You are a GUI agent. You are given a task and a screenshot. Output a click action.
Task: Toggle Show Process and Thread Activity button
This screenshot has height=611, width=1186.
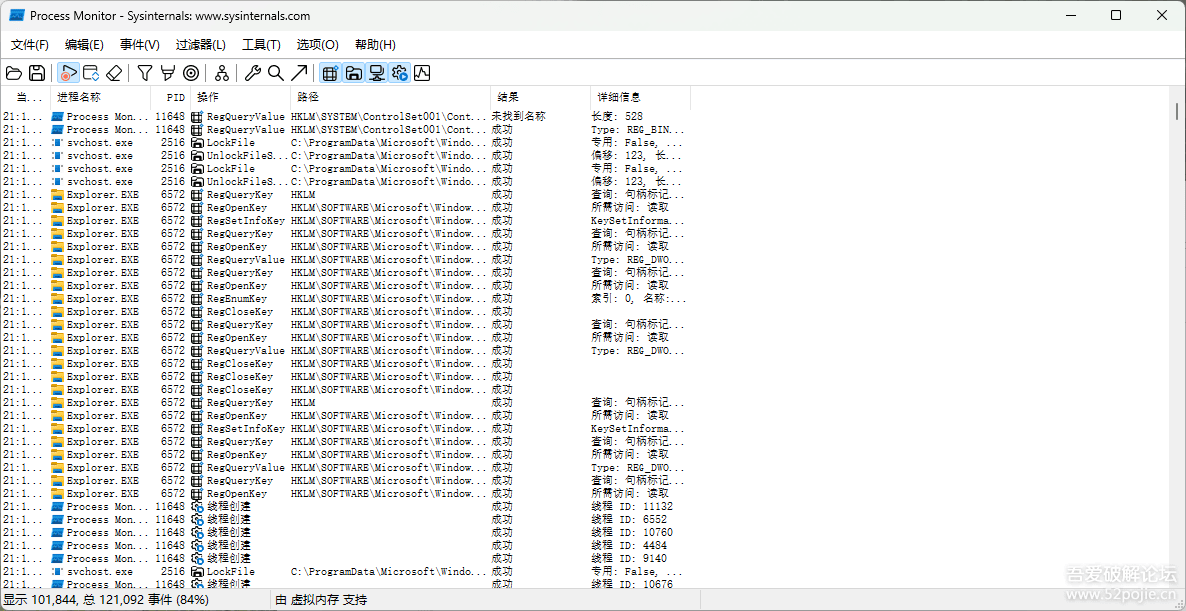click(399, 73)
